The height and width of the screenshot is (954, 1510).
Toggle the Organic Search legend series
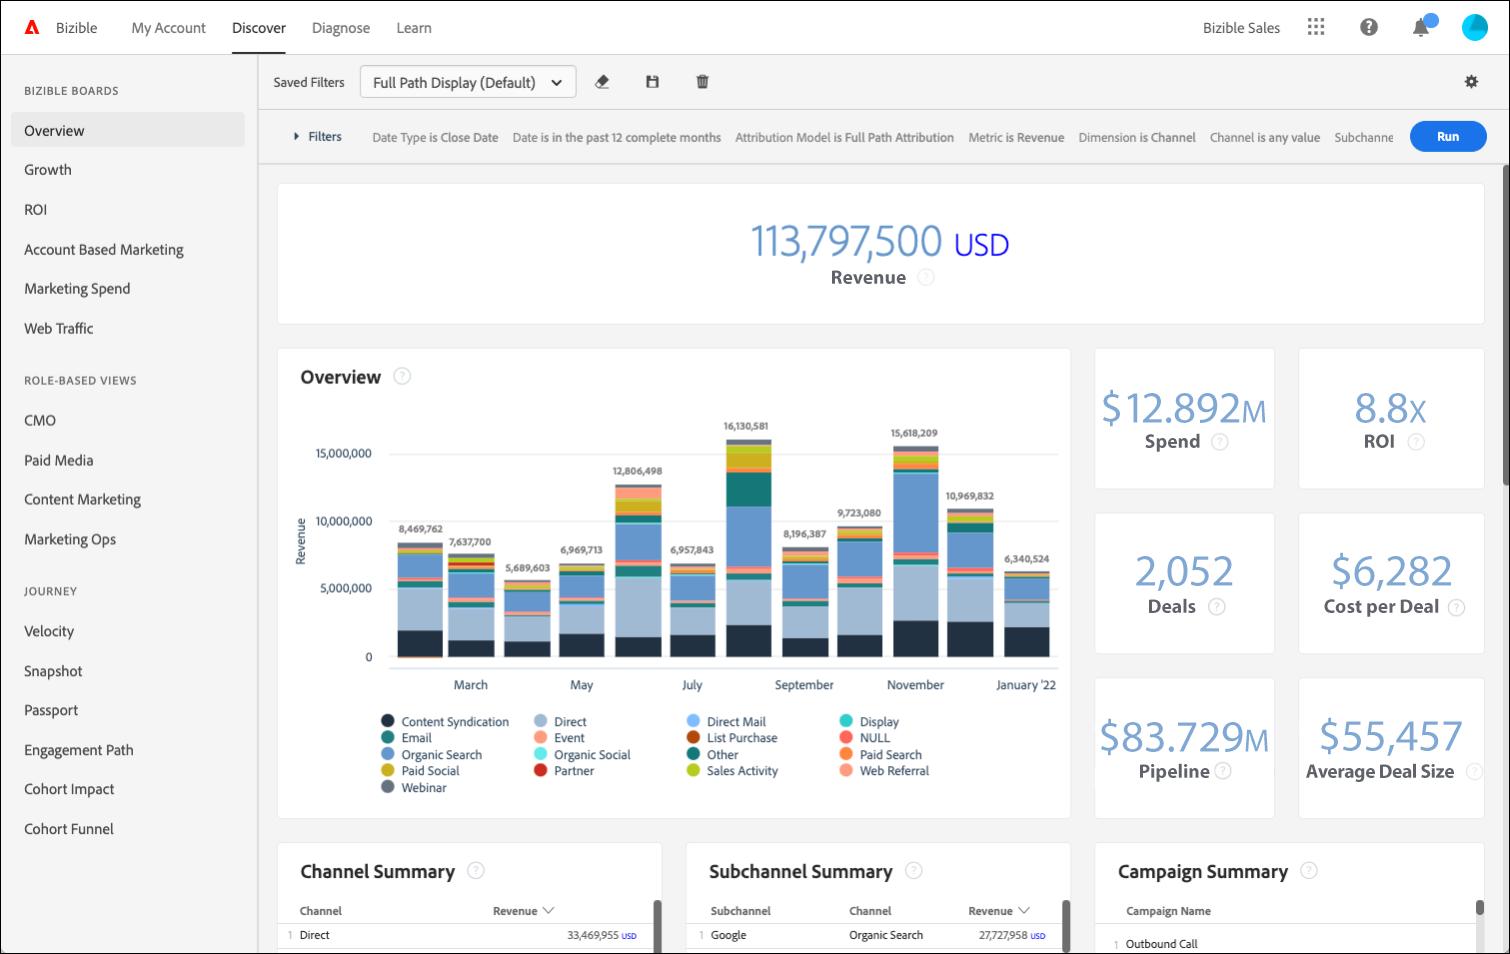[x=432, y=755]
